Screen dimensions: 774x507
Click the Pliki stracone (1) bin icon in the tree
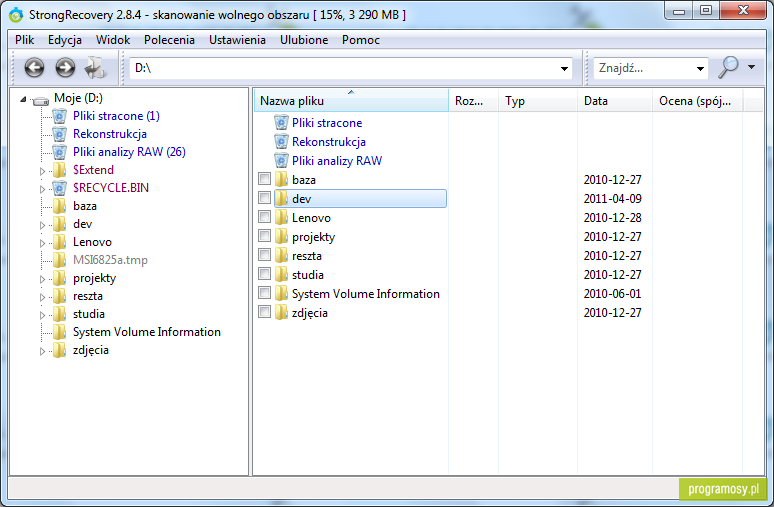pyautogui.click(x=59, y=116)
